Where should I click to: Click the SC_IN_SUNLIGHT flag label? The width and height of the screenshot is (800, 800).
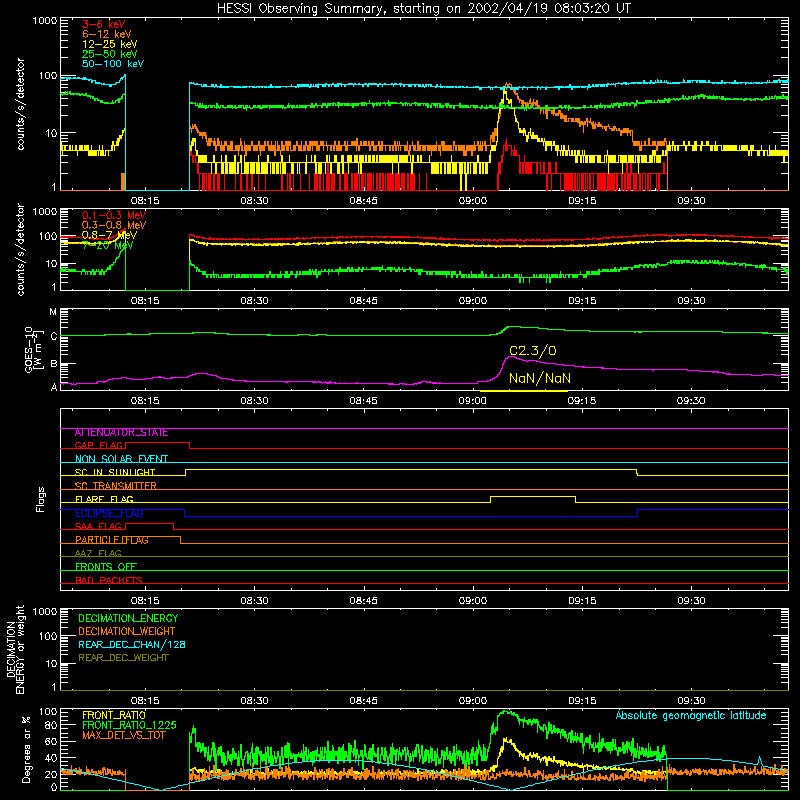(x=115, y=472)
